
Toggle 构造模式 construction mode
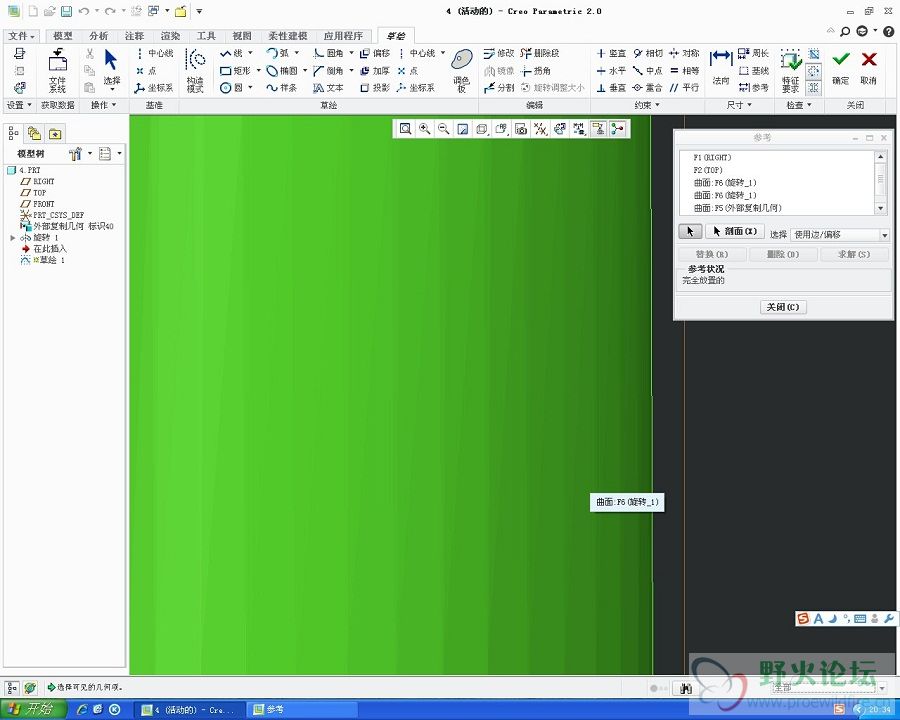pyautogui.click(x=195, y=71)
